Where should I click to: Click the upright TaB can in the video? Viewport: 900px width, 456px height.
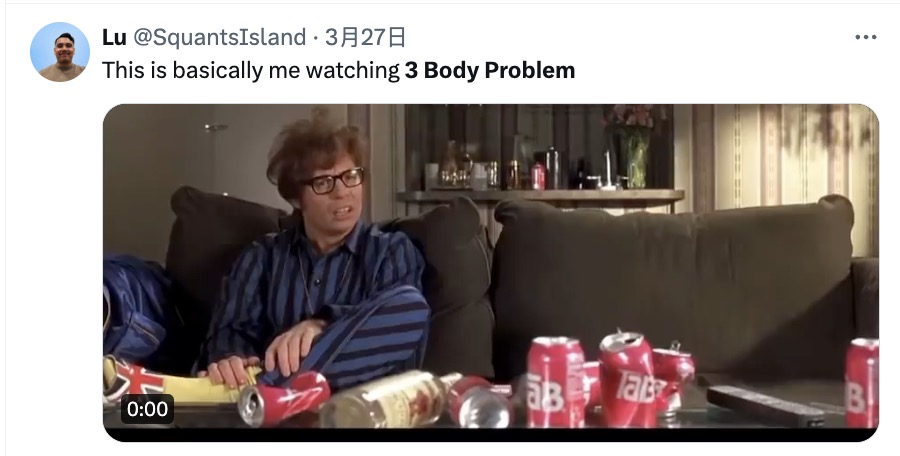(555, 382)
